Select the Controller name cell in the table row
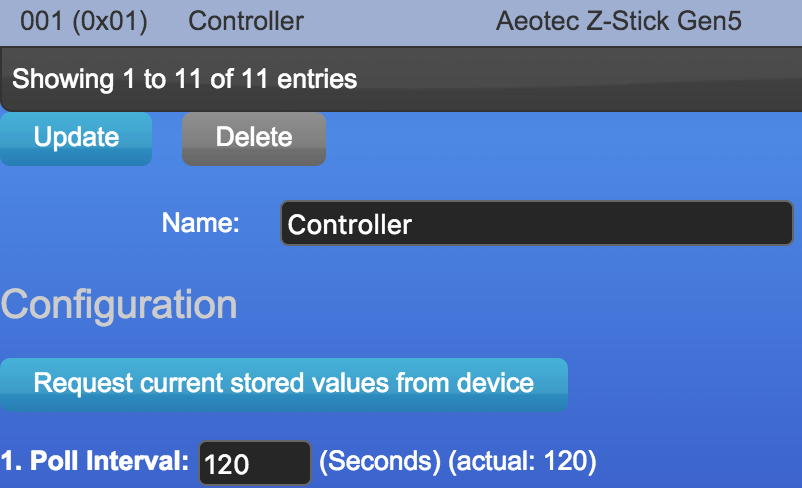Viewport: 802px width, 488px height. (x=246, y=20)
